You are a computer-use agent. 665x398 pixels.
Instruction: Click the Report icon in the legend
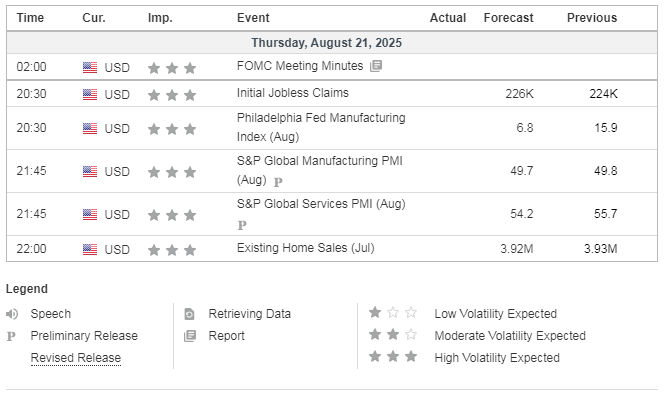click(x=190, y=336)
